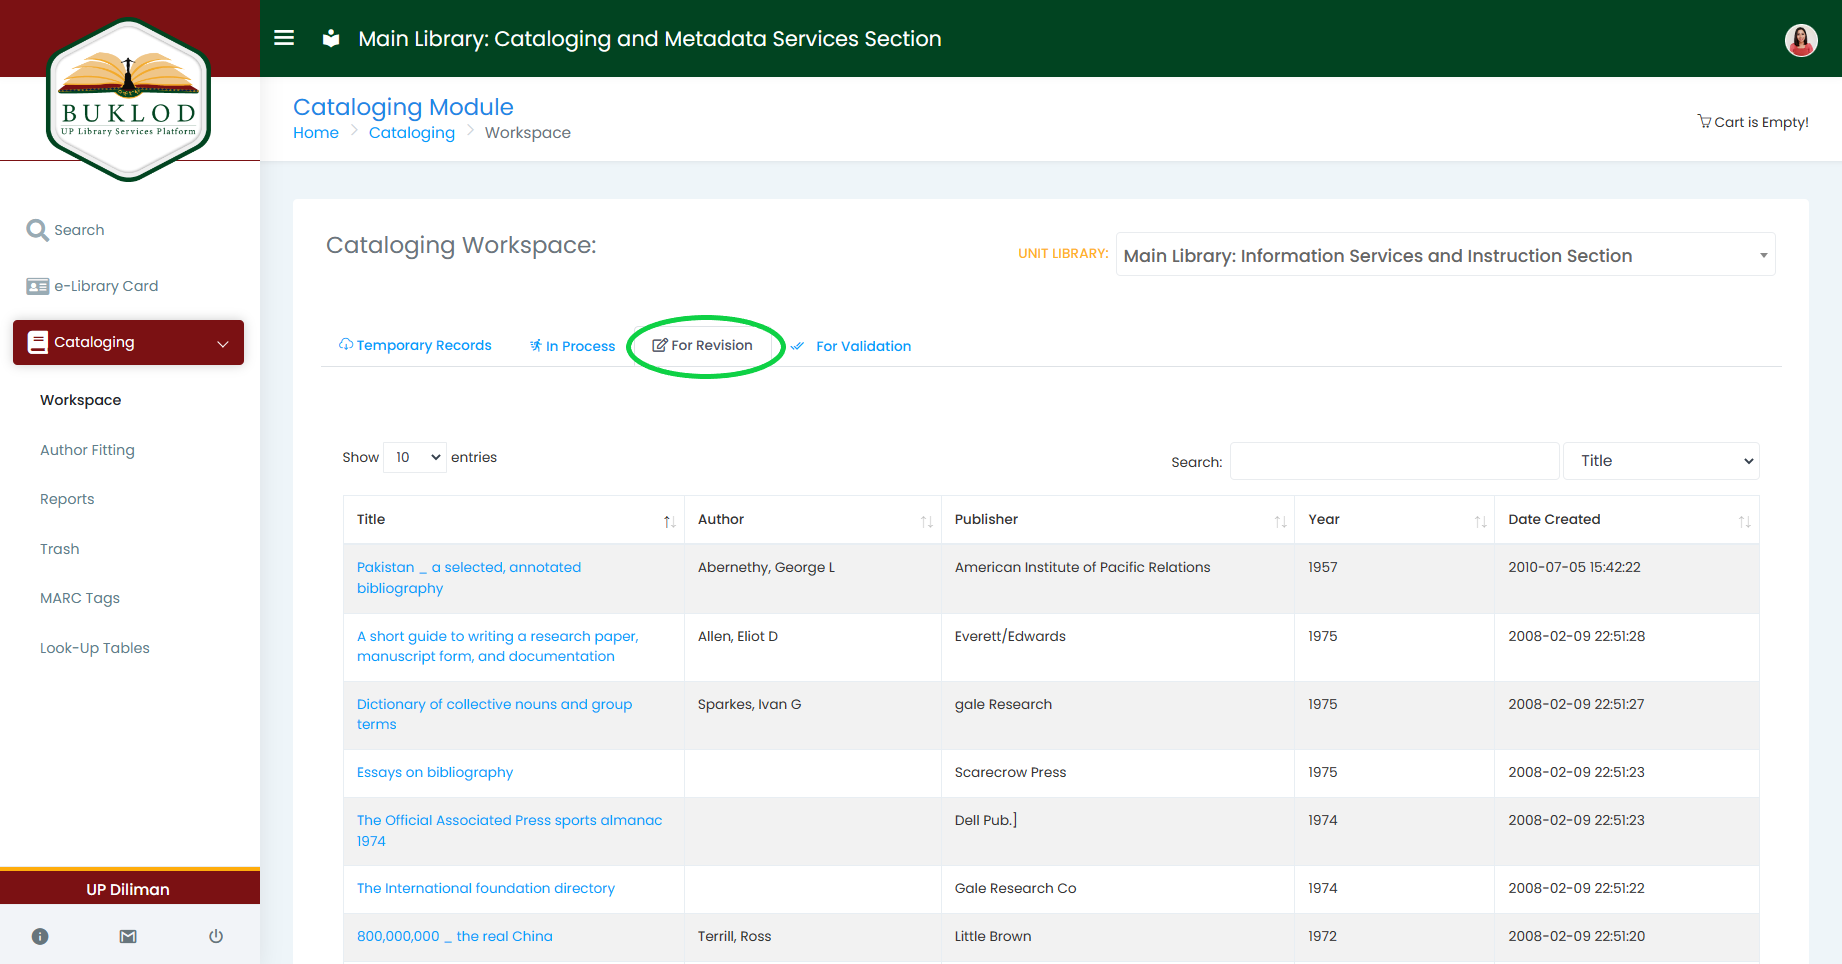The image size is (1842, 964).
Task: Open the Unit Library dropdown
Action: pos(1445,255)
